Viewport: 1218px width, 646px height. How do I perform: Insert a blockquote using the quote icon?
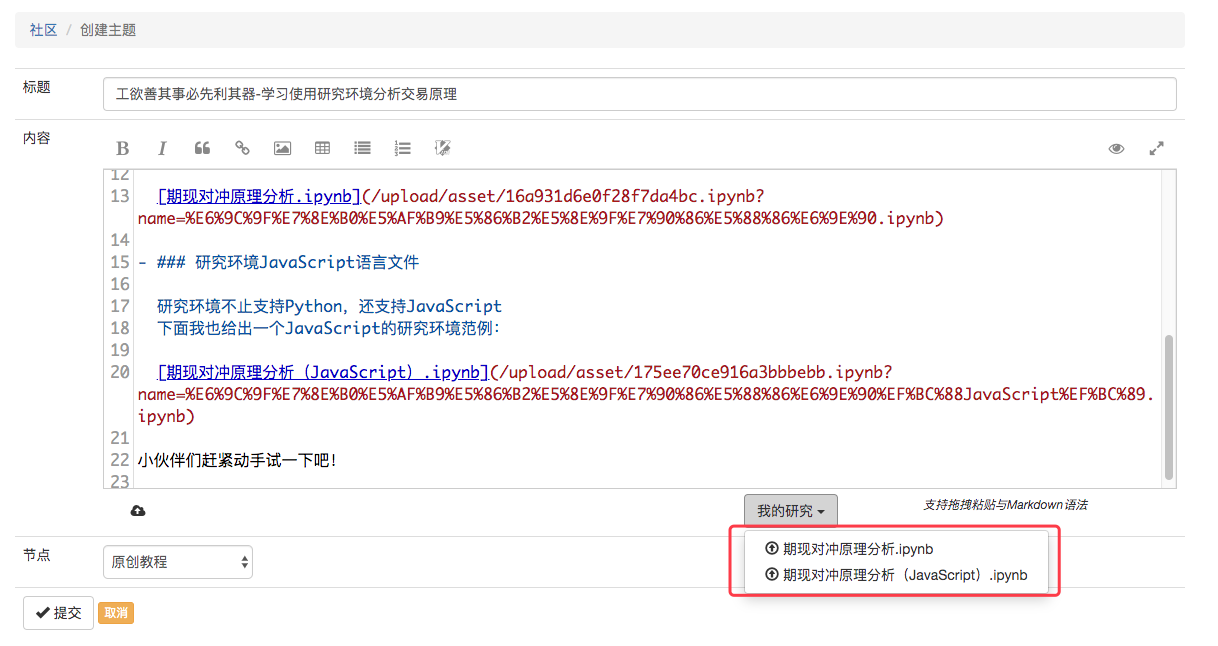(x=202, y=148)
